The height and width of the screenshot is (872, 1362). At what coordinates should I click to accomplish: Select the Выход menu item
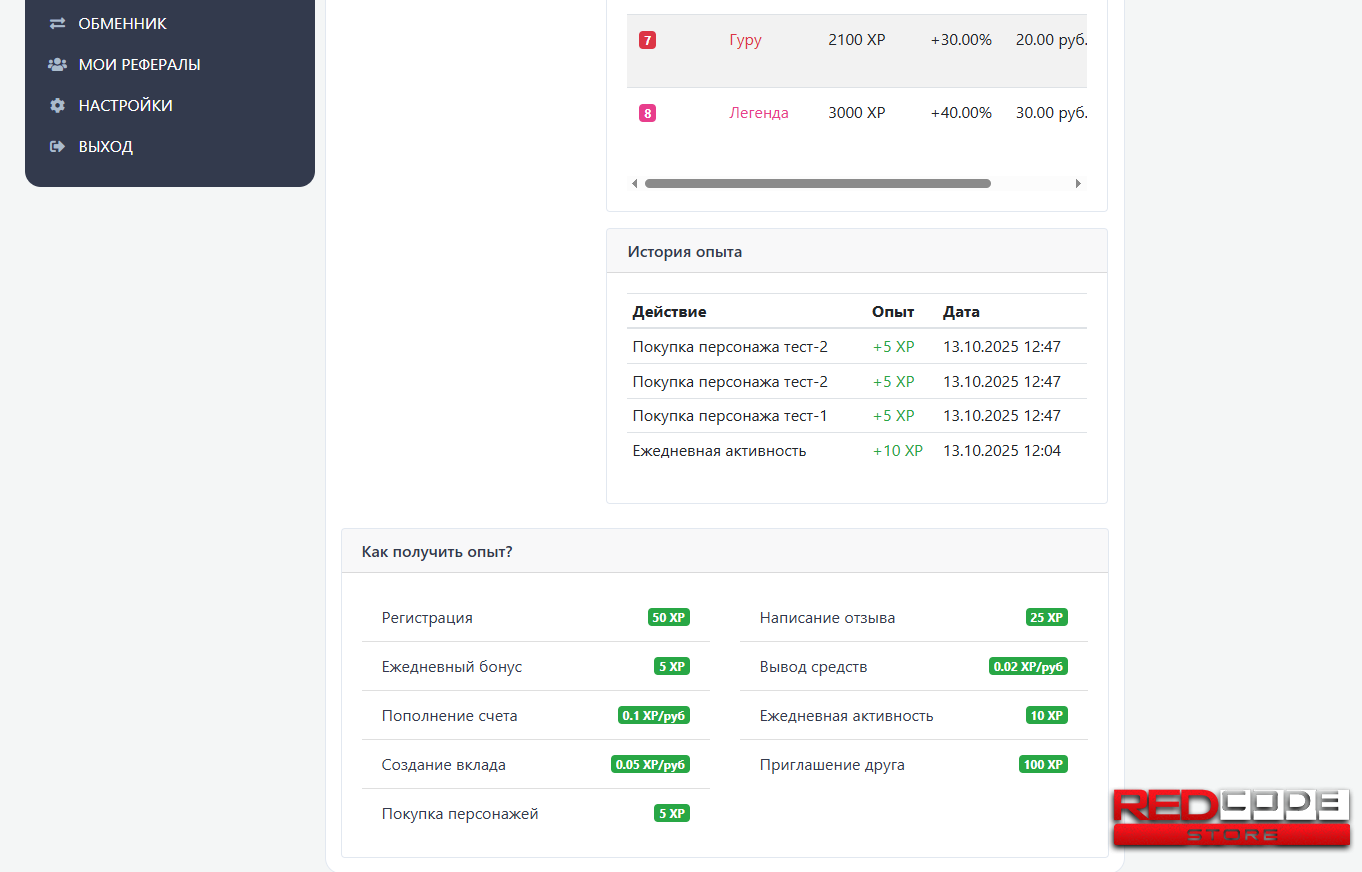pos(105,146)
